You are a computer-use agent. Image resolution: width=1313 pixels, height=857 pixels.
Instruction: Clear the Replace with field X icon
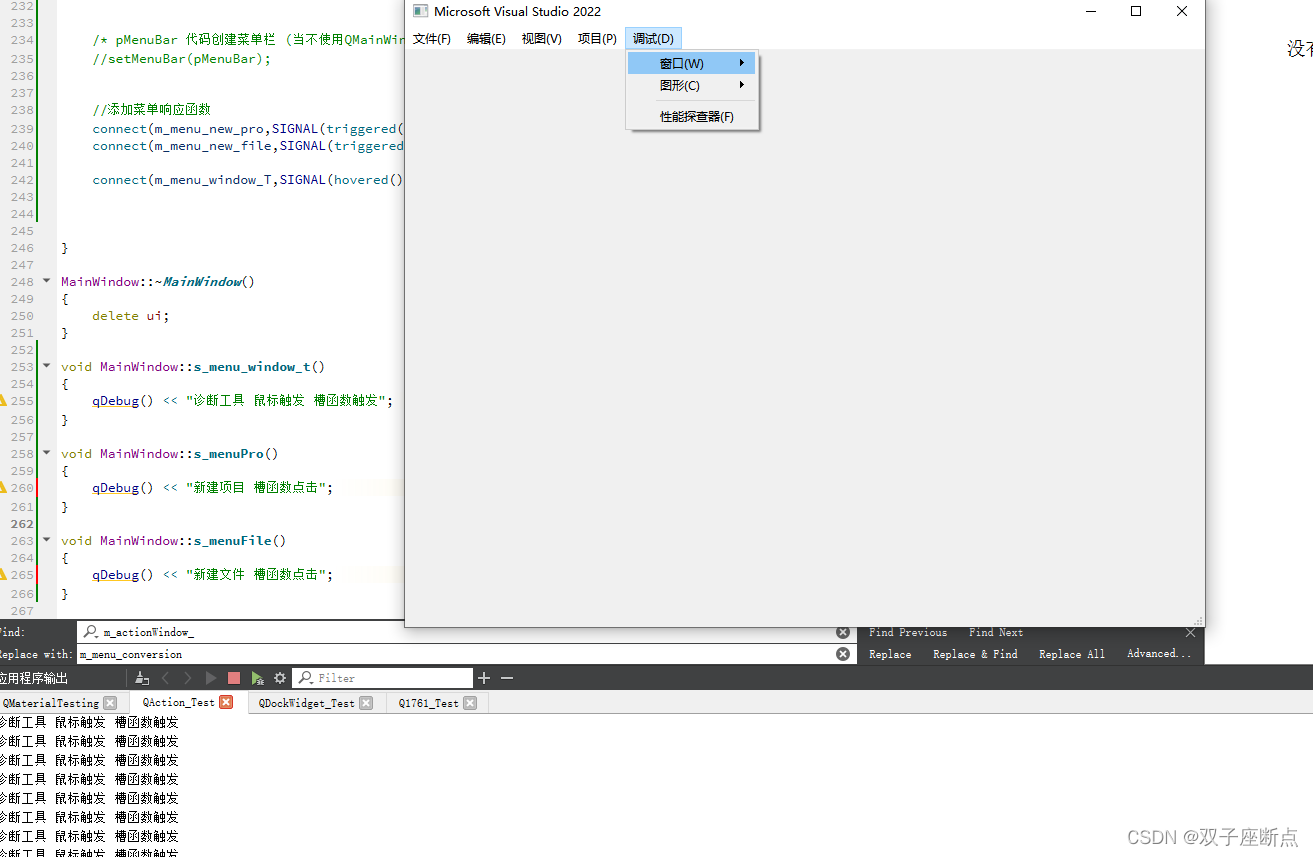843,654
